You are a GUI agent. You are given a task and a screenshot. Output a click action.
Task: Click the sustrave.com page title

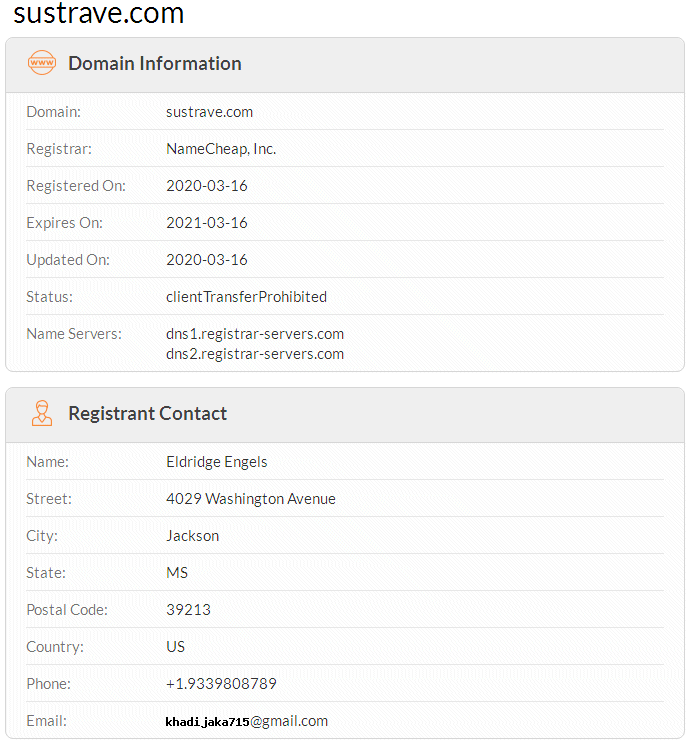click(99, 14)
